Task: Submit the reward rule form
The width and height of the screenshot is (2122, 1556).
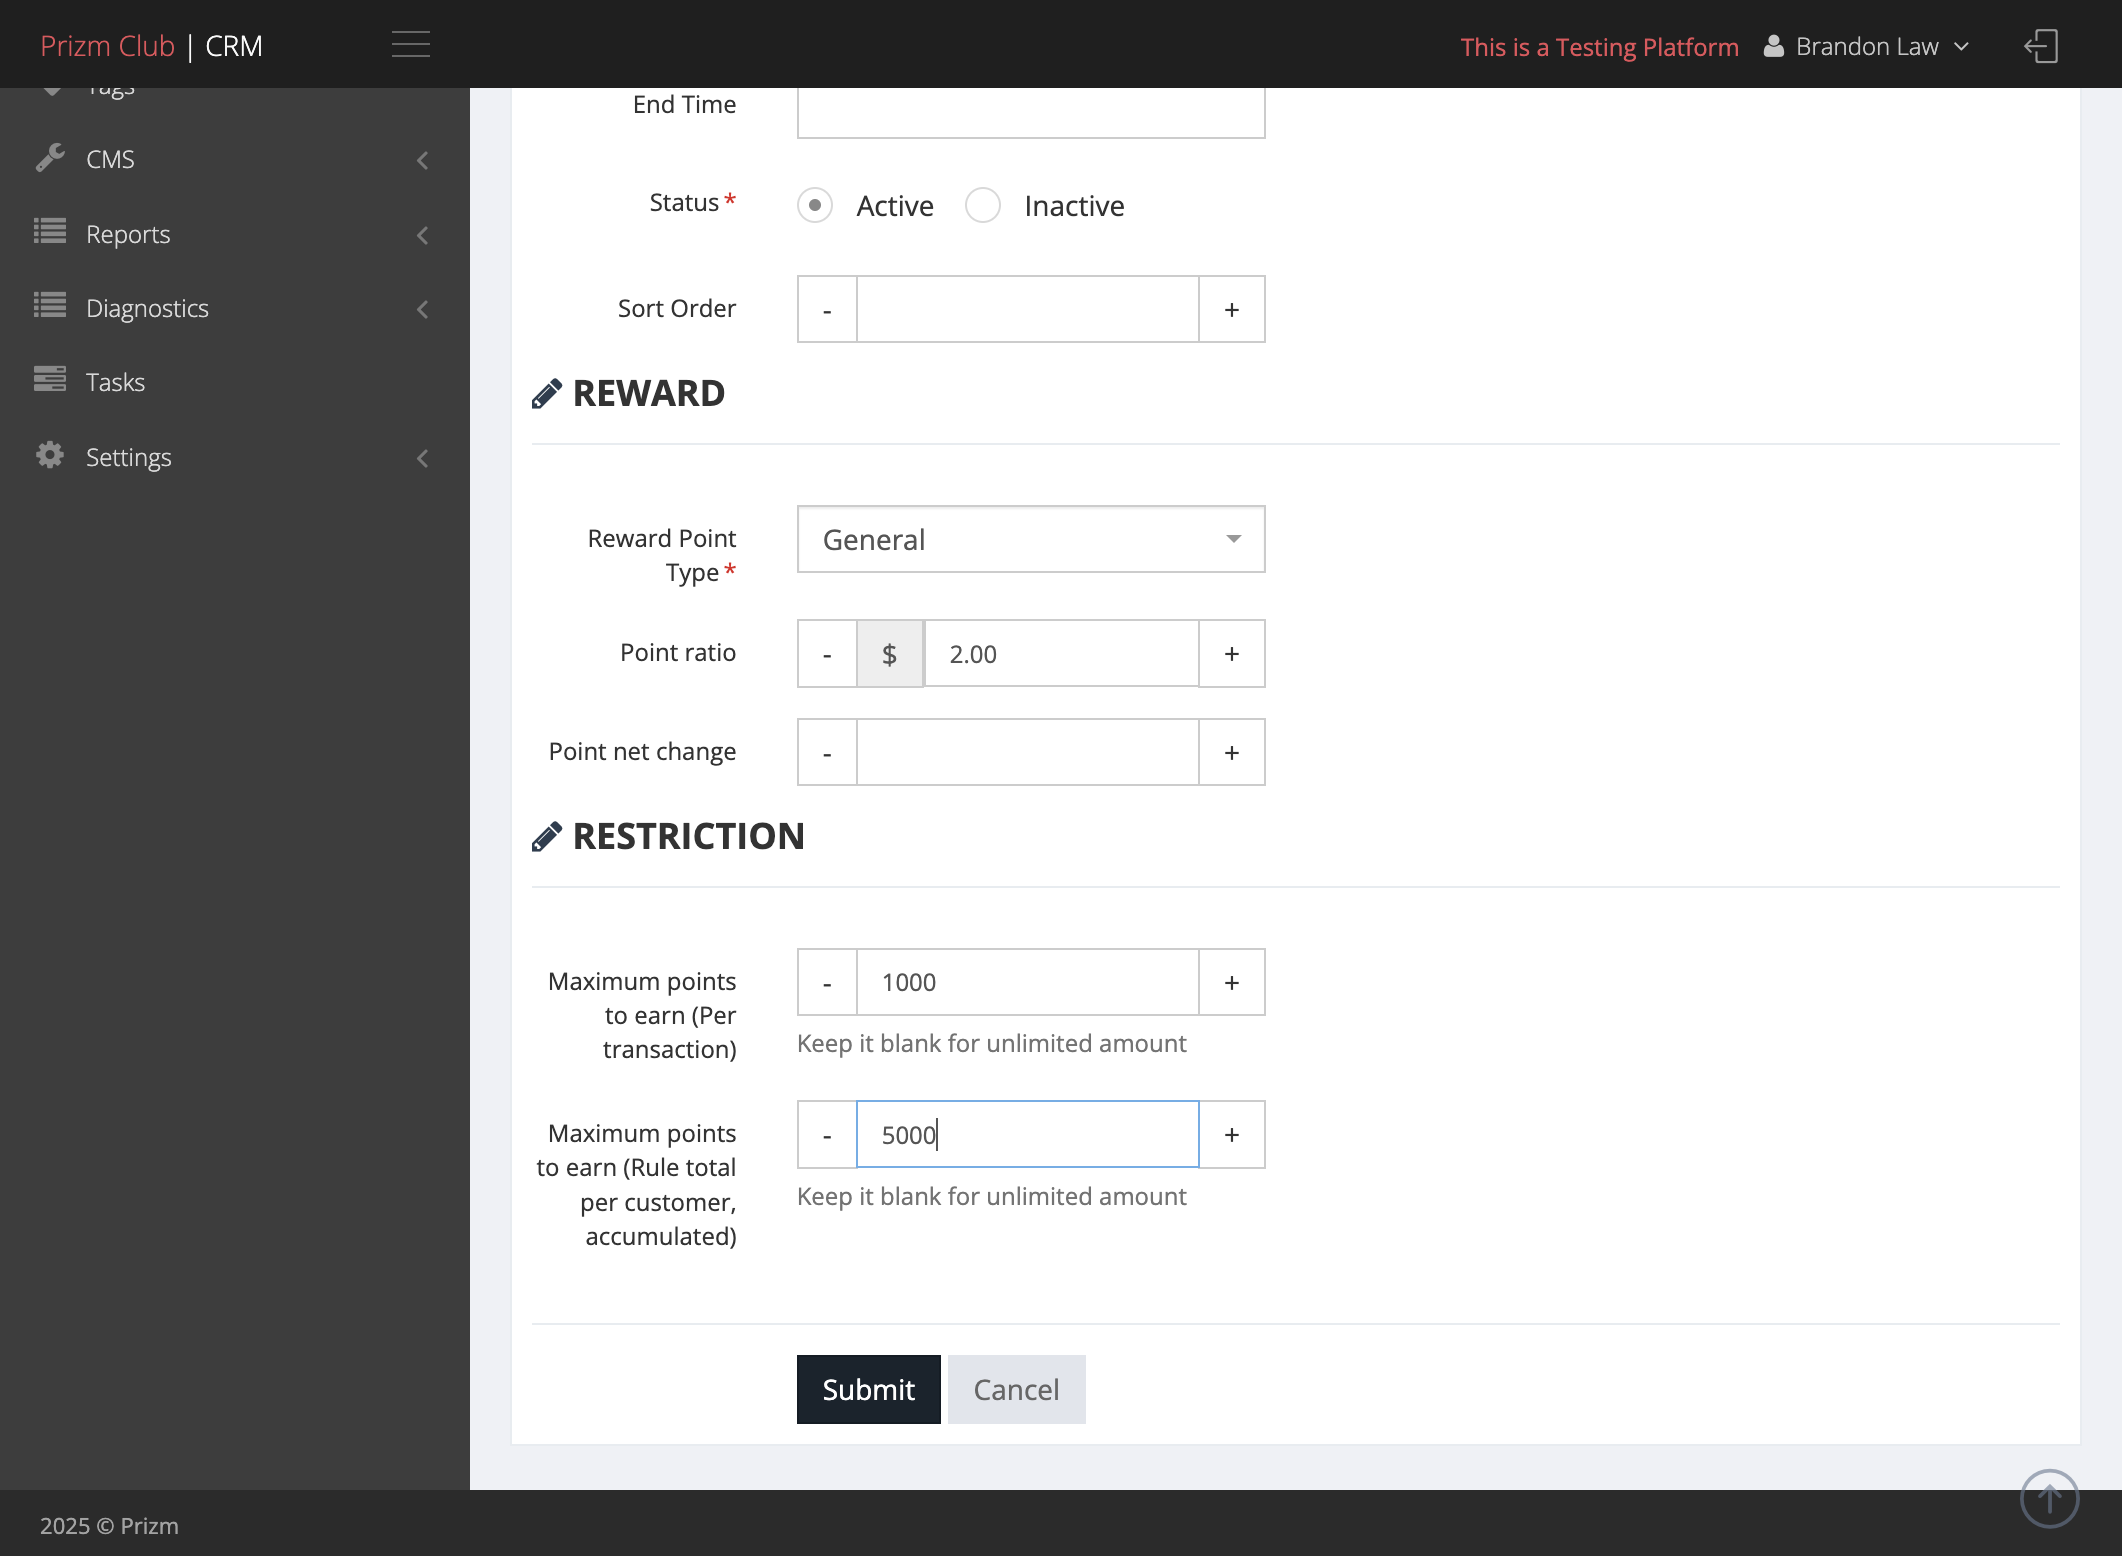Action: [868, 1389]
